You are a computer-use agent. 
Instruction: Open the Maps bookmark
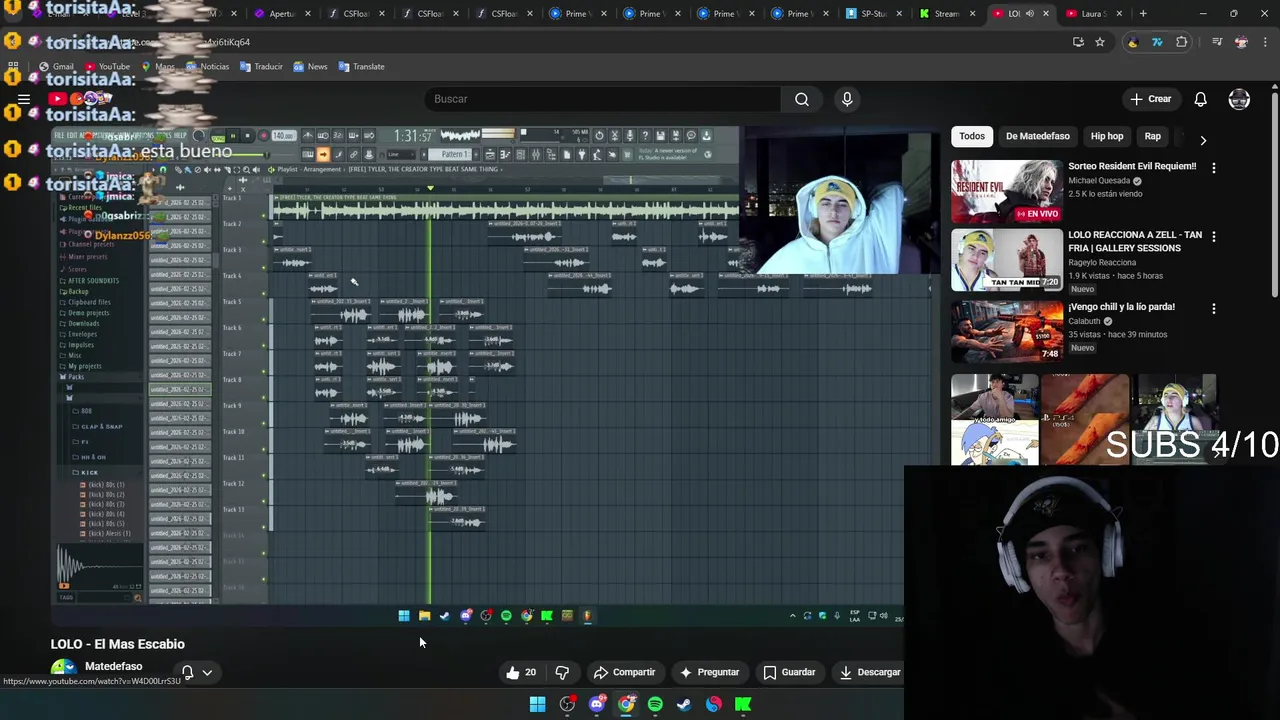(158, 66)
